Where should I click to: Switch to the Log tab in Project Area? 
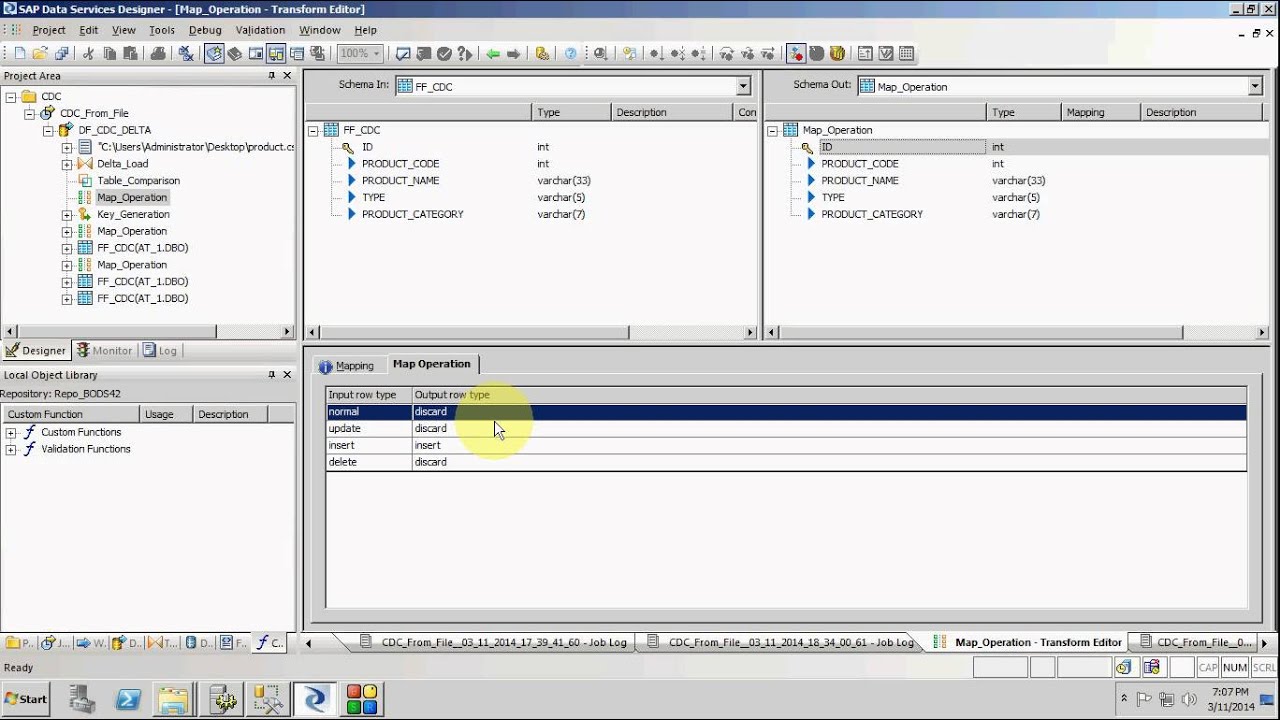(159, 351)
